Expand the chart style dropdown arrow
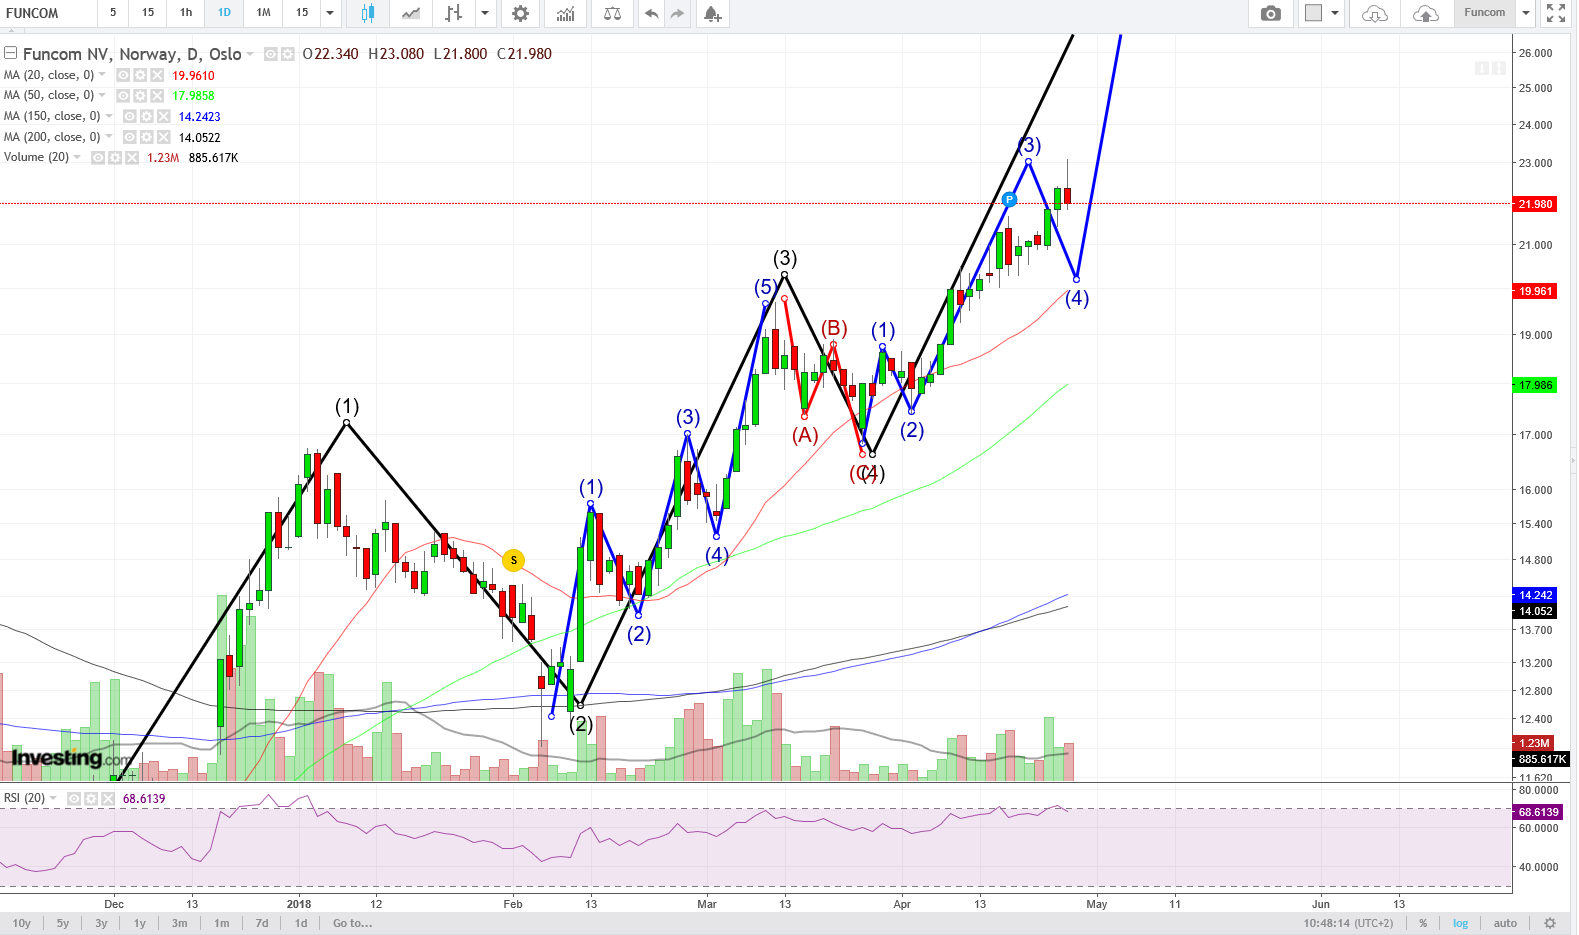This screenshot has width=1579, height=935. click(485, 13)
